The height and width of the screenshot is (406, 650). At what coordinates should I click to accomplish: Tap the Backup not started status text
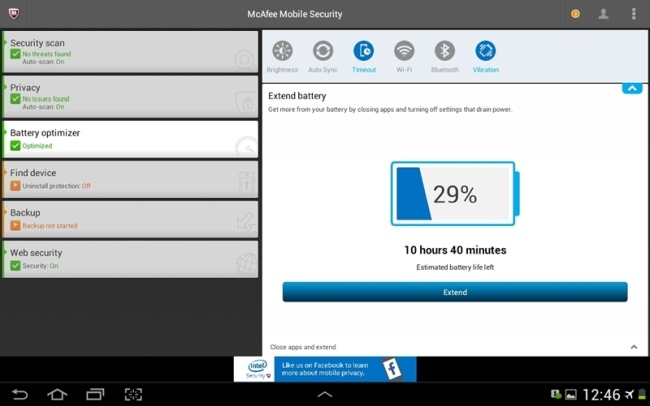point(50,226)
